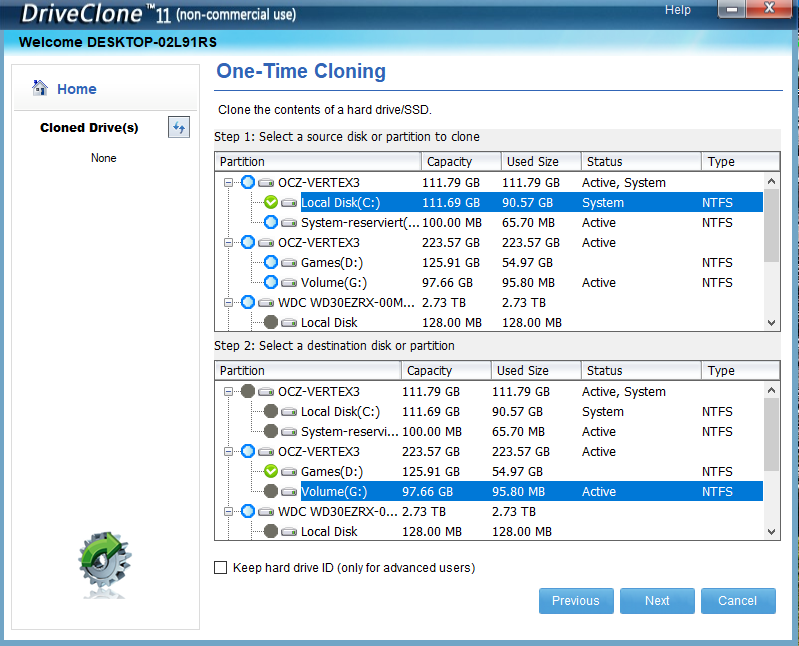Select System-reserviert row in source list
Screen dimensions: 799x646
[x=531, y=223]
